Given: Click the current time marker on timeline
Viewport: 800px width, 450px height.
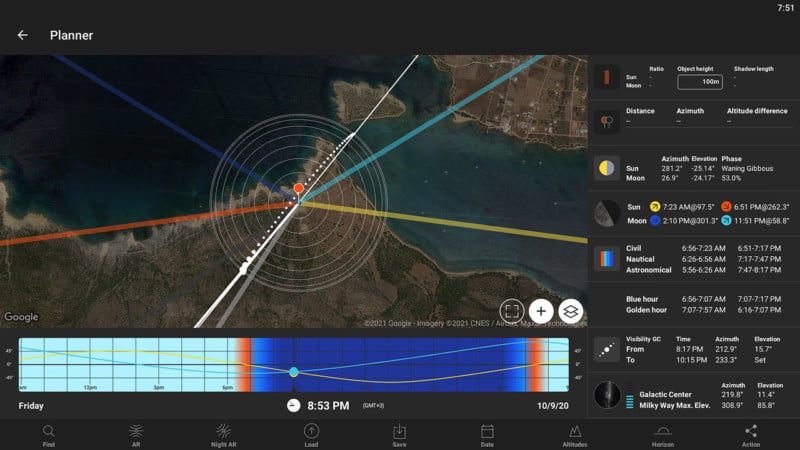Looking at the screenshot, I should tap(293, 372).
